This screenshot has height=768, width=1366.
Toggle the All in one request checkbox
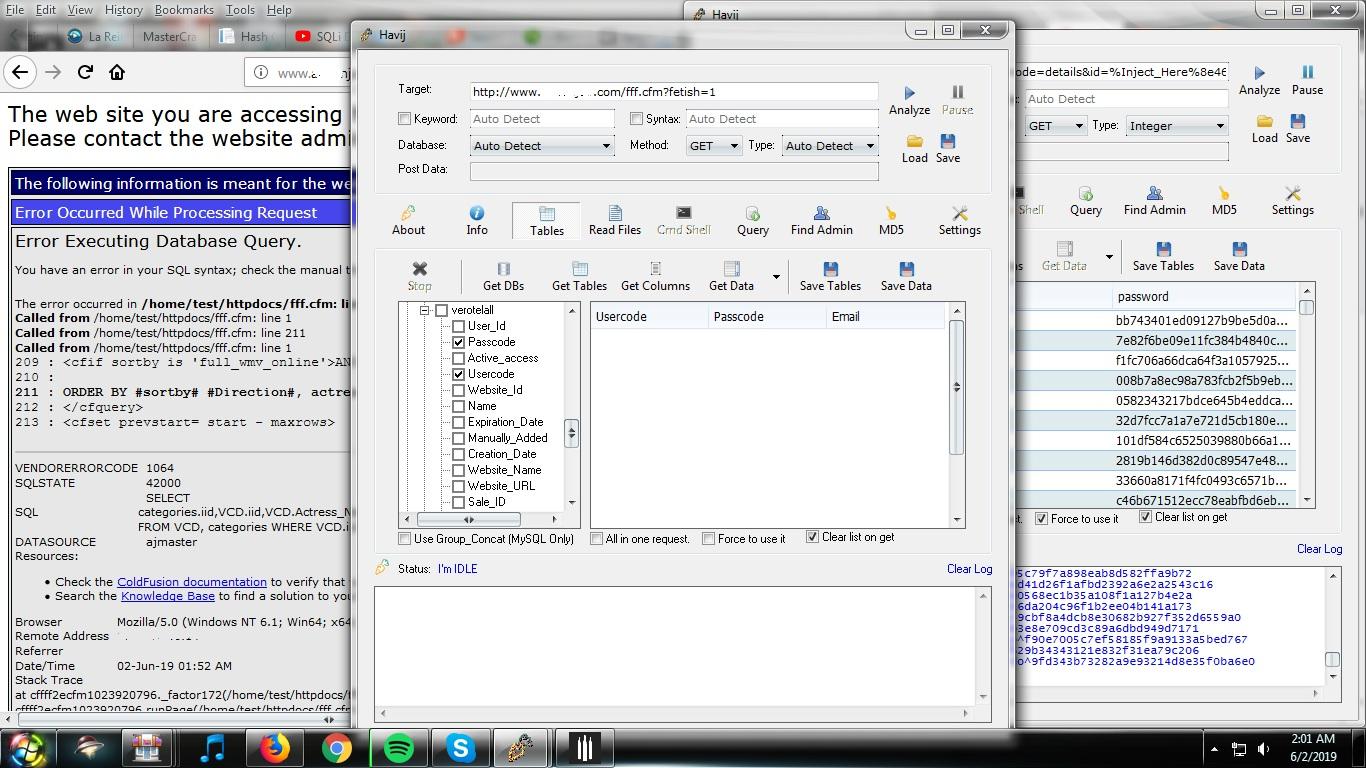point(597,539)
